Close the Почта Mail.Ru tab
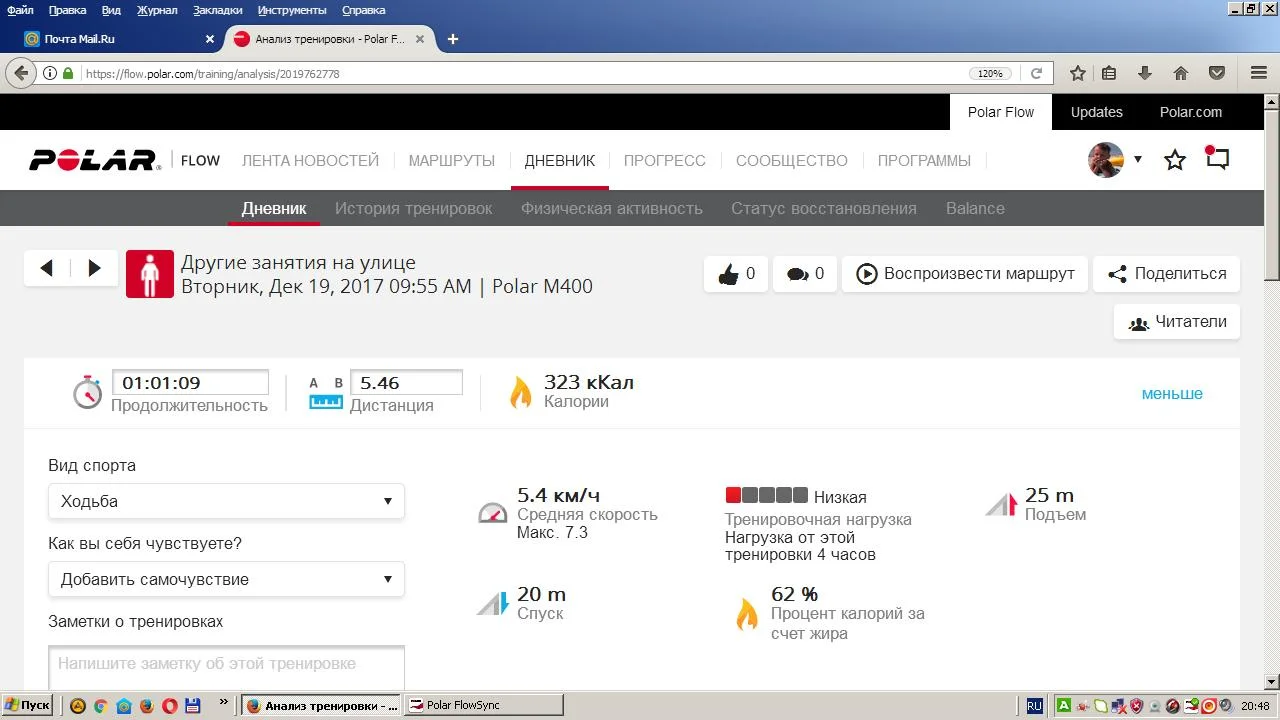The height and width of the screenshot is (720, 1280). click(210, 39)
